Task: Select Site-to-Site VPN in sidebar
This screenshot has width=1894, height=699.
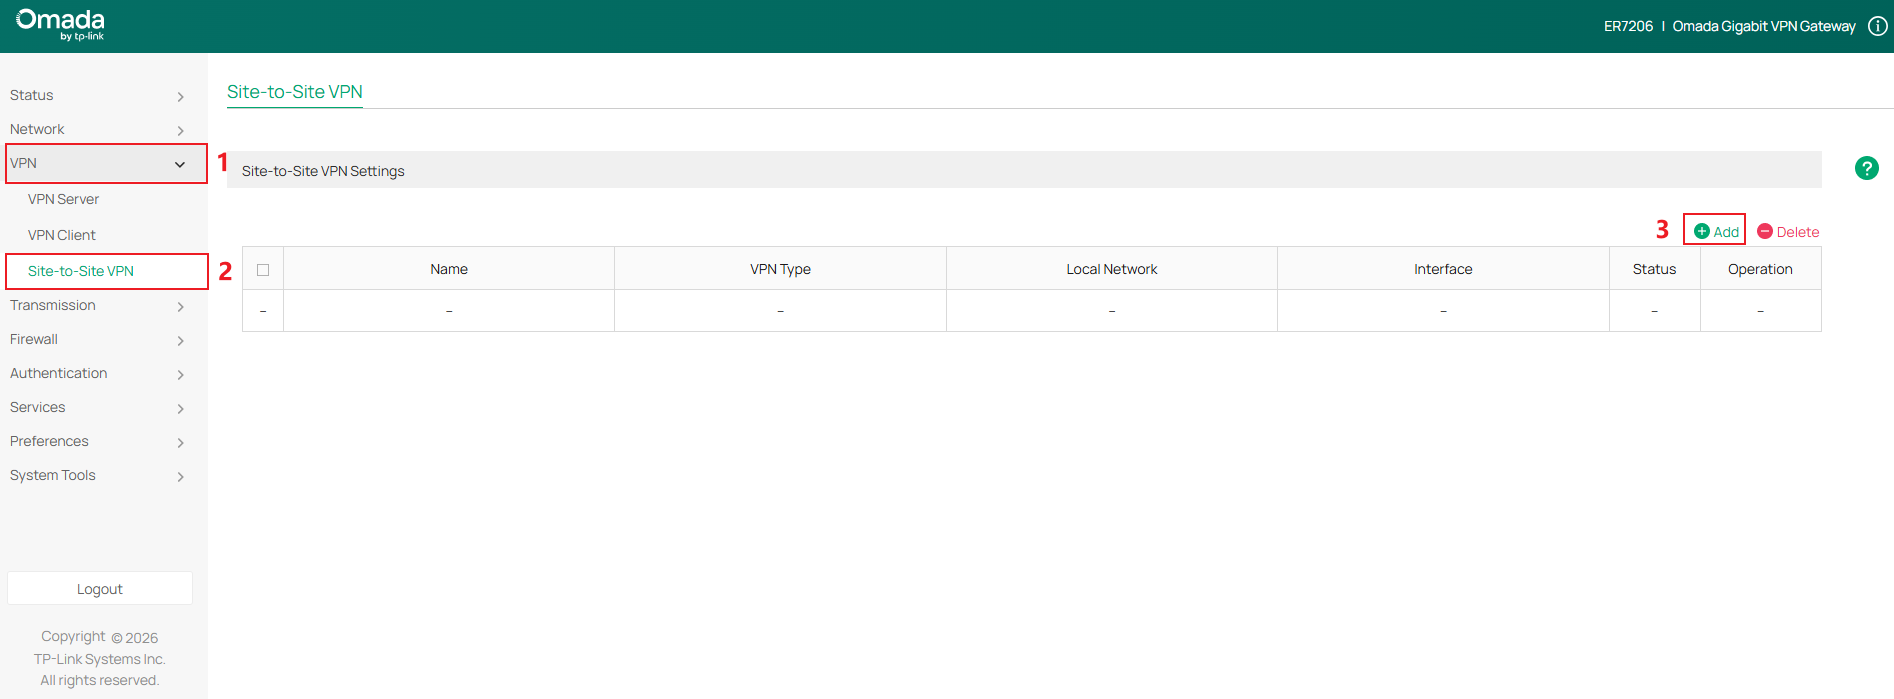Action: (81, 271)
